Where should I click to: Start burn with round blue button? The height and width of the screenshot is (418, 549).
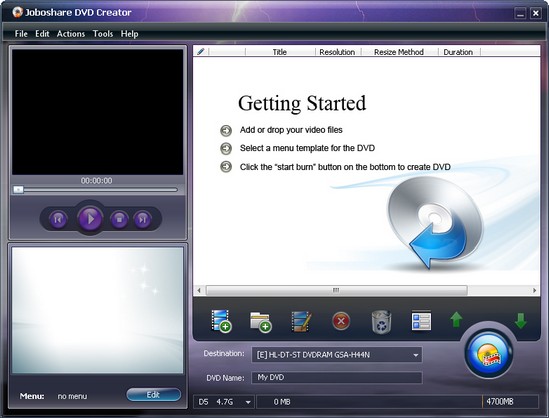(489, 354)
